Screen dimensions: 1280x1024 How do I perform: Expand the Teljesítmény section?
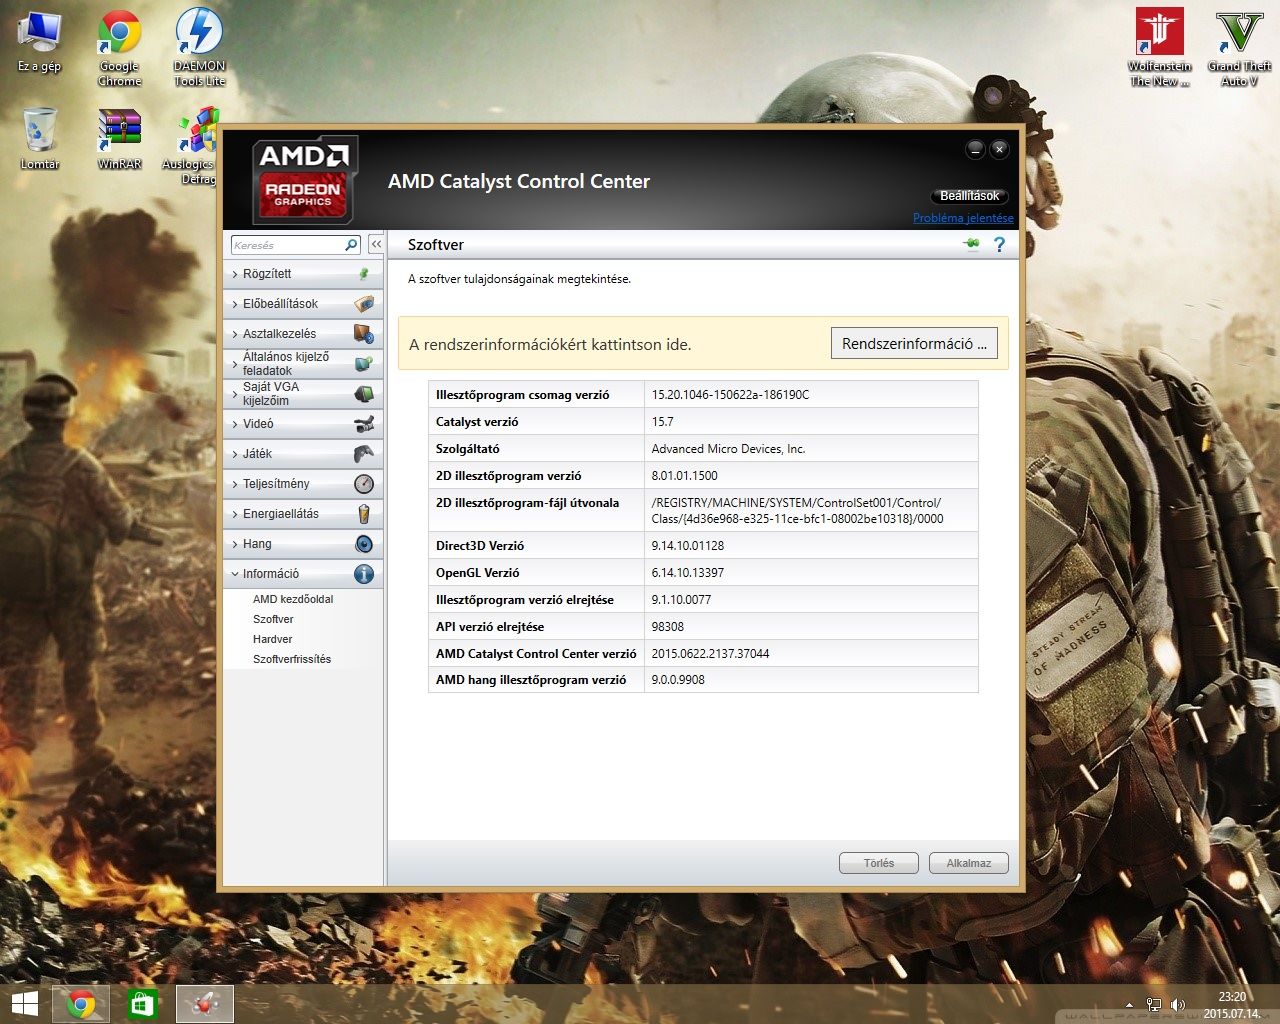point(302,483)
